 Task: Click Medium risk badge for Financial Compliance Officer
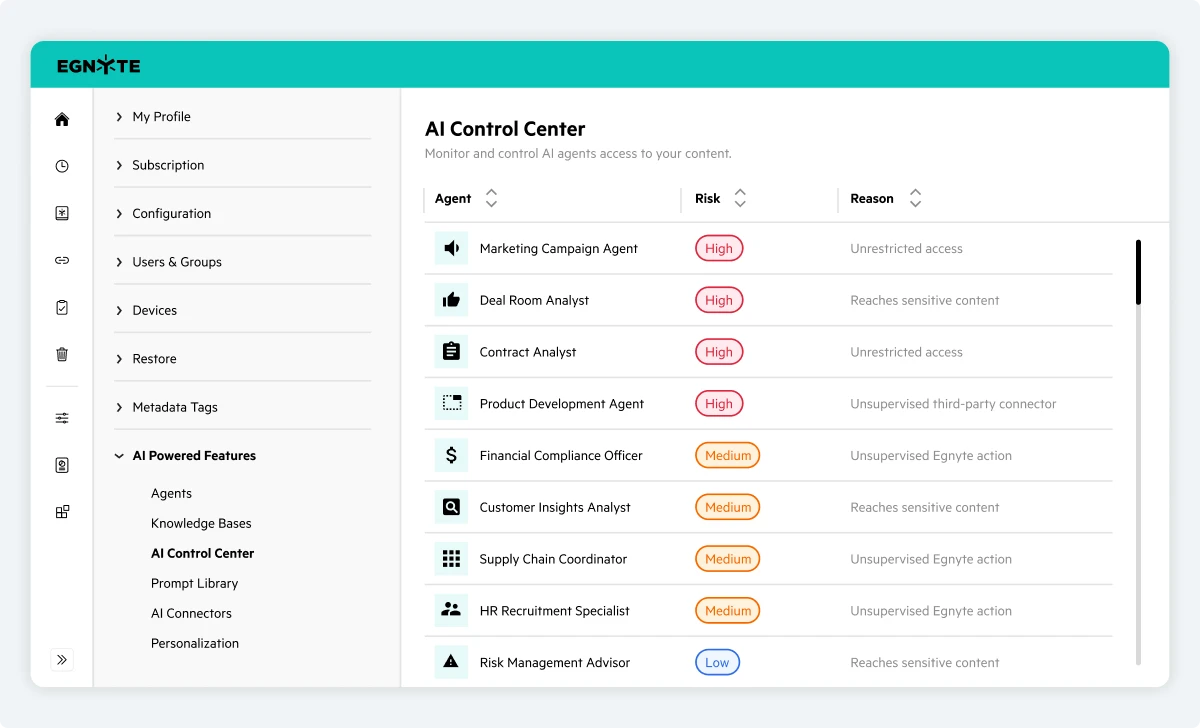pyautogui.click(x=728, y=455)
